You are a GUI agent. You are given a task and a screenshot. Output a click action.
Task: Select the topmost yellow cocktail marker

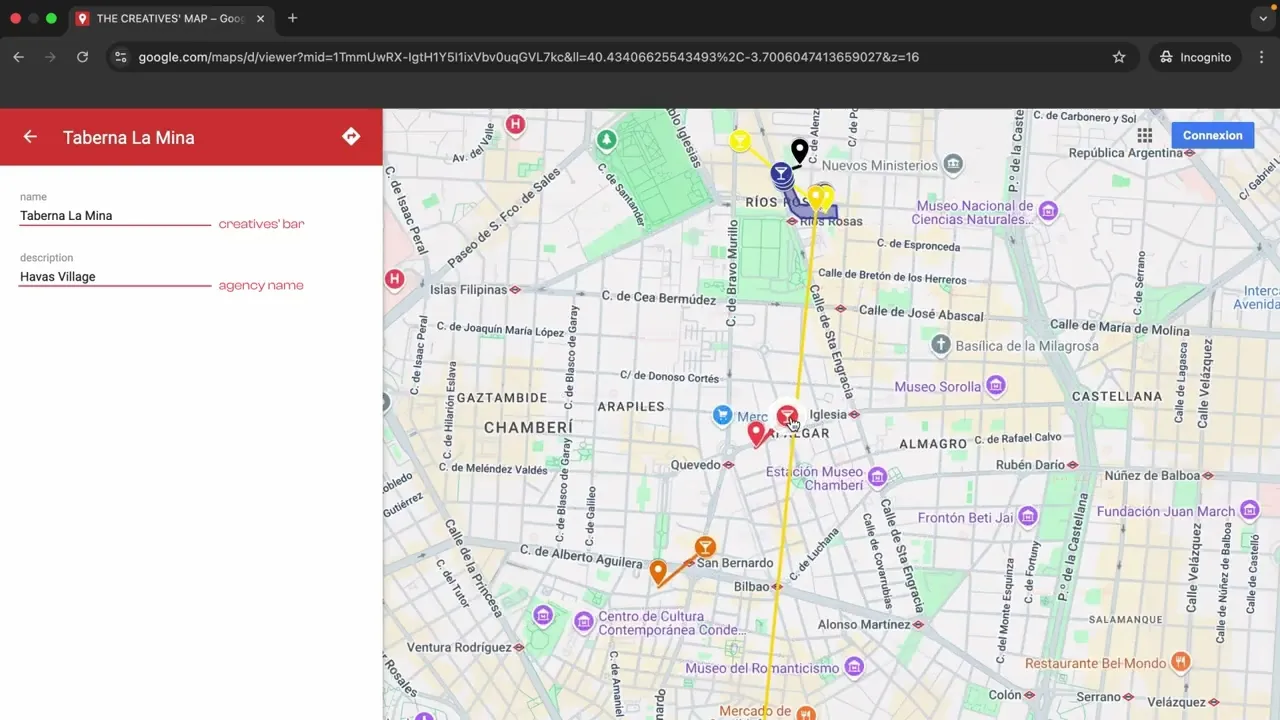pos(740,141)
